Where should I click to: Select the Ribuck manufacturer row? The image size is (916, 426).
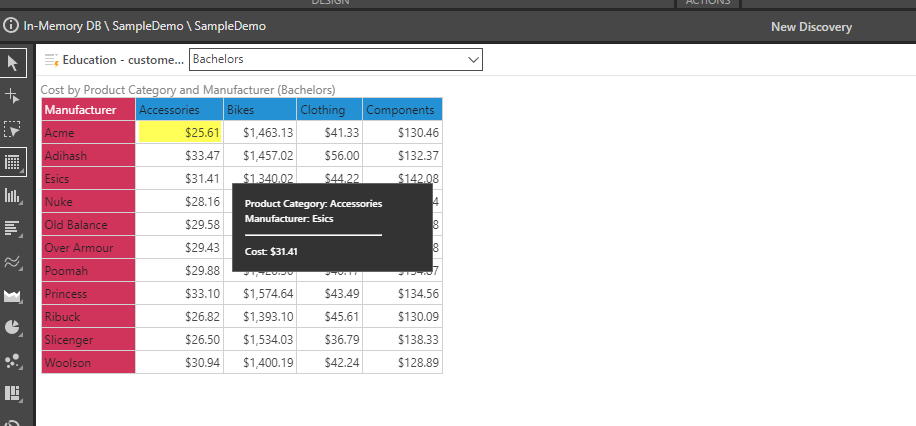click(x=89, y=317)
